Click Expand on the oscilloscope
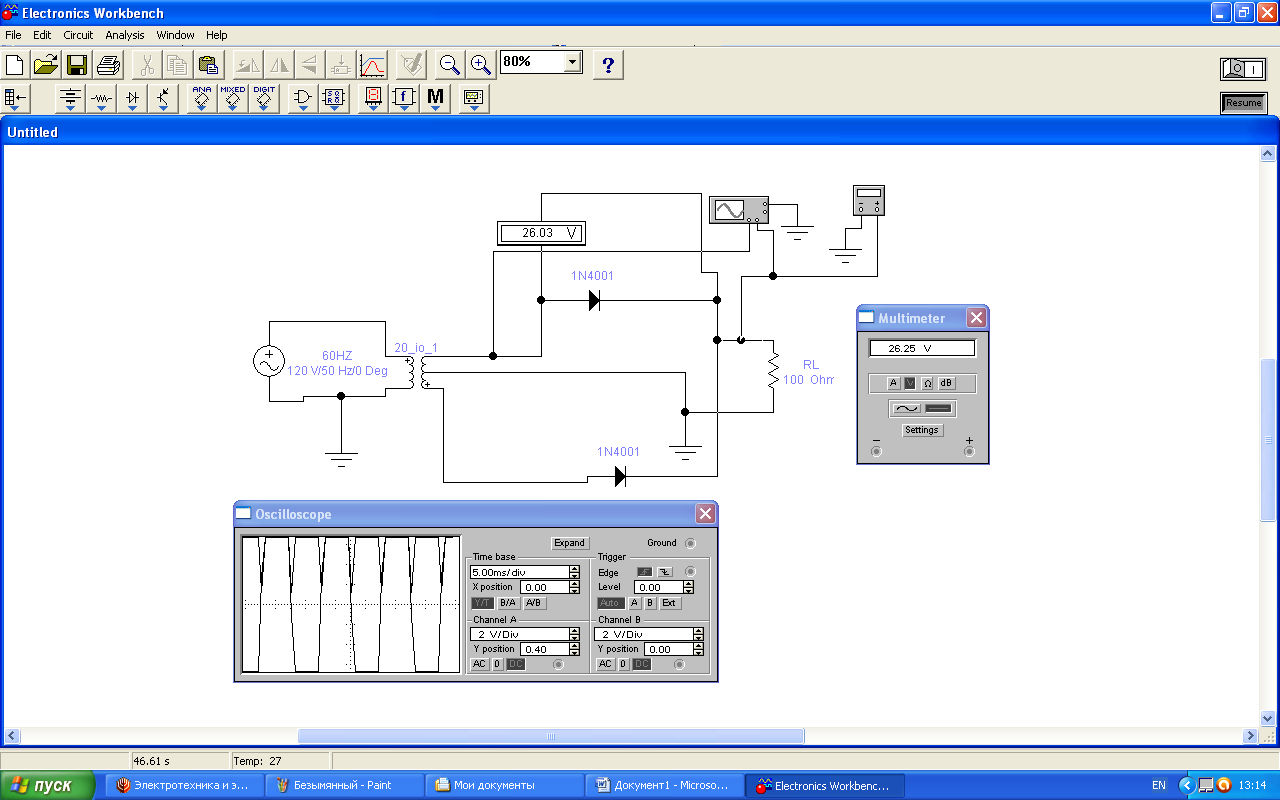The width and height of the screenshot is (1280, 800). tap(569, 543)
